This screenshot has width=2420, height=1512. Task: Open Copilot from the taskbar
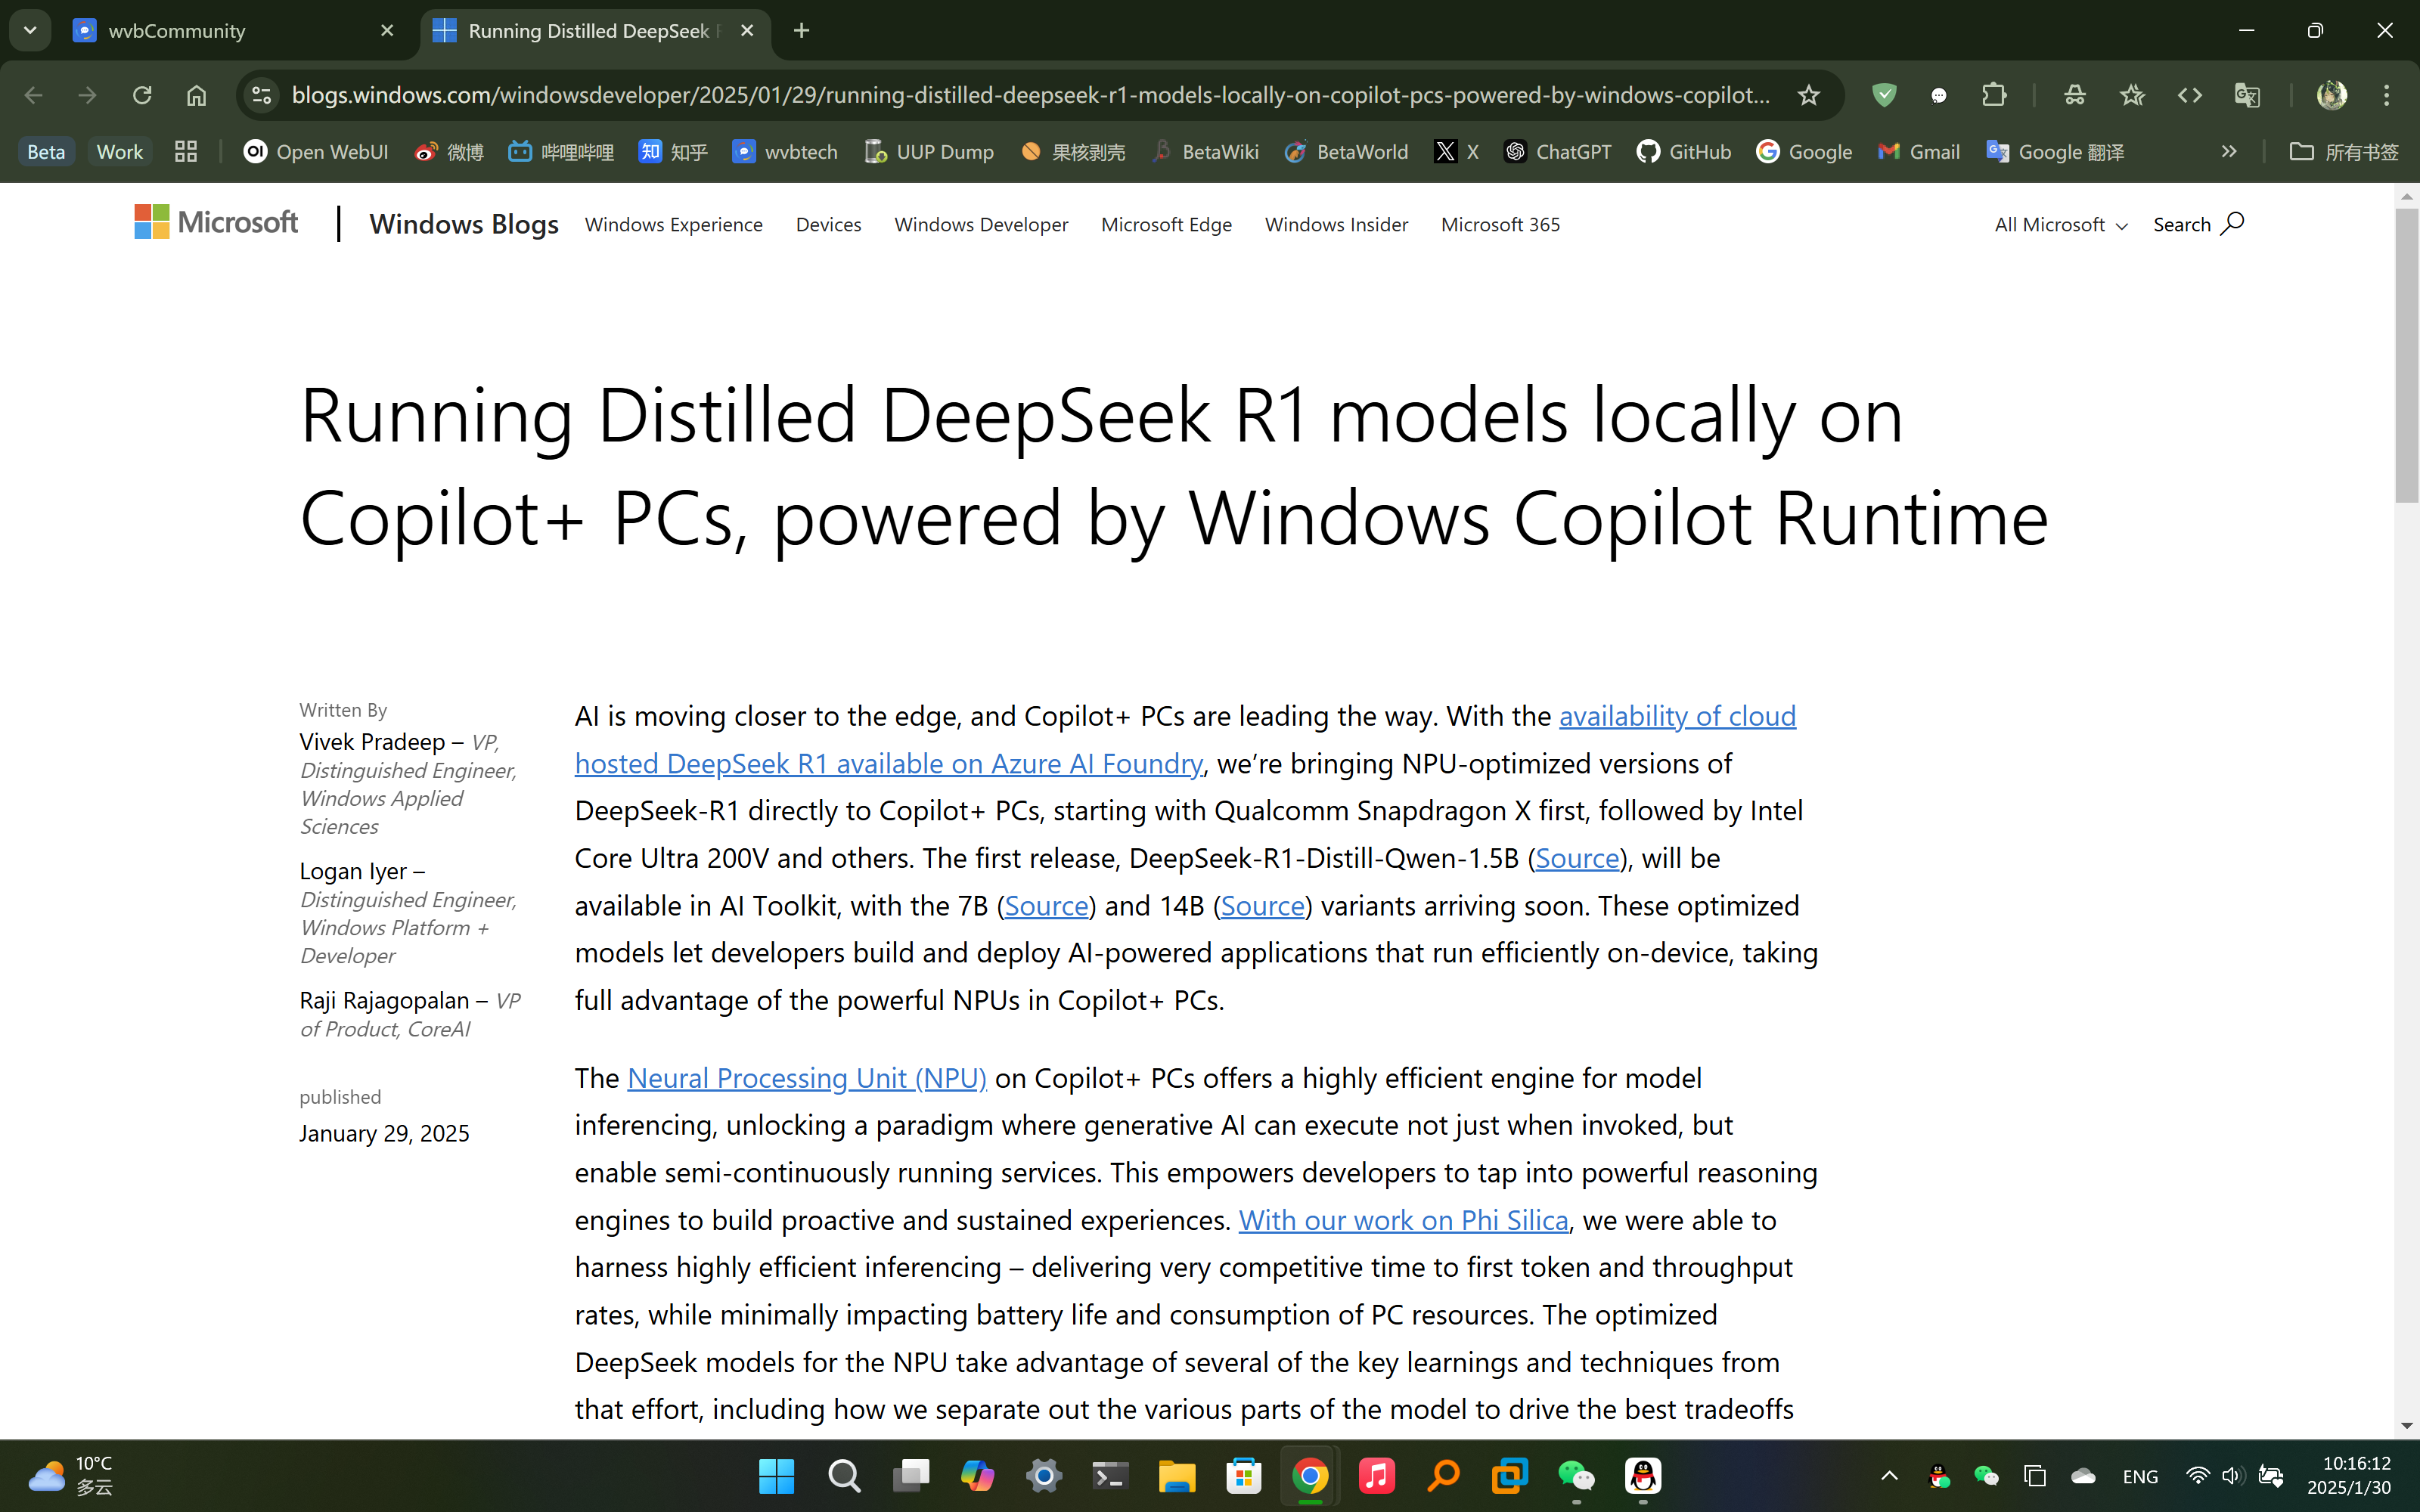click(977, 1476)
